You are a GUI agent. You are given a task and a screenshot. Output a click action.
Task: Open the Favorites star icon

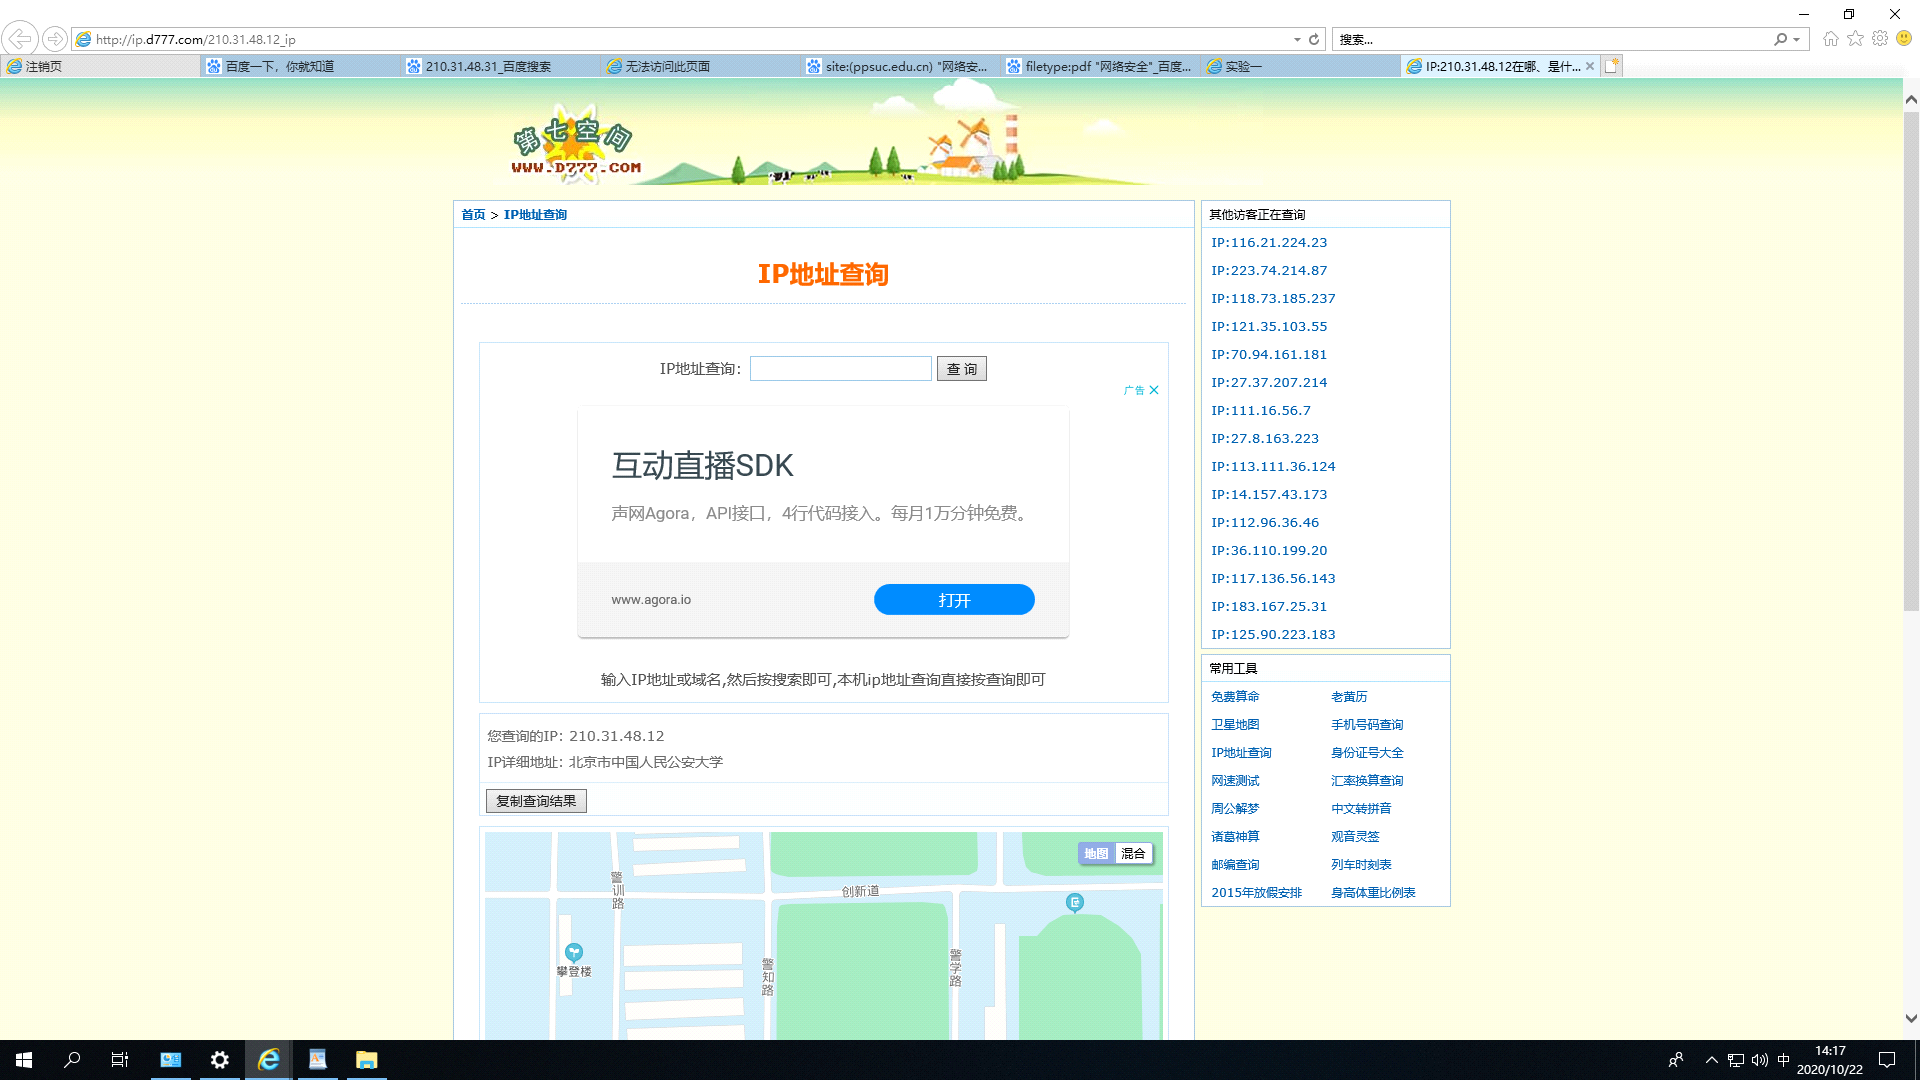click(1855, 39)
